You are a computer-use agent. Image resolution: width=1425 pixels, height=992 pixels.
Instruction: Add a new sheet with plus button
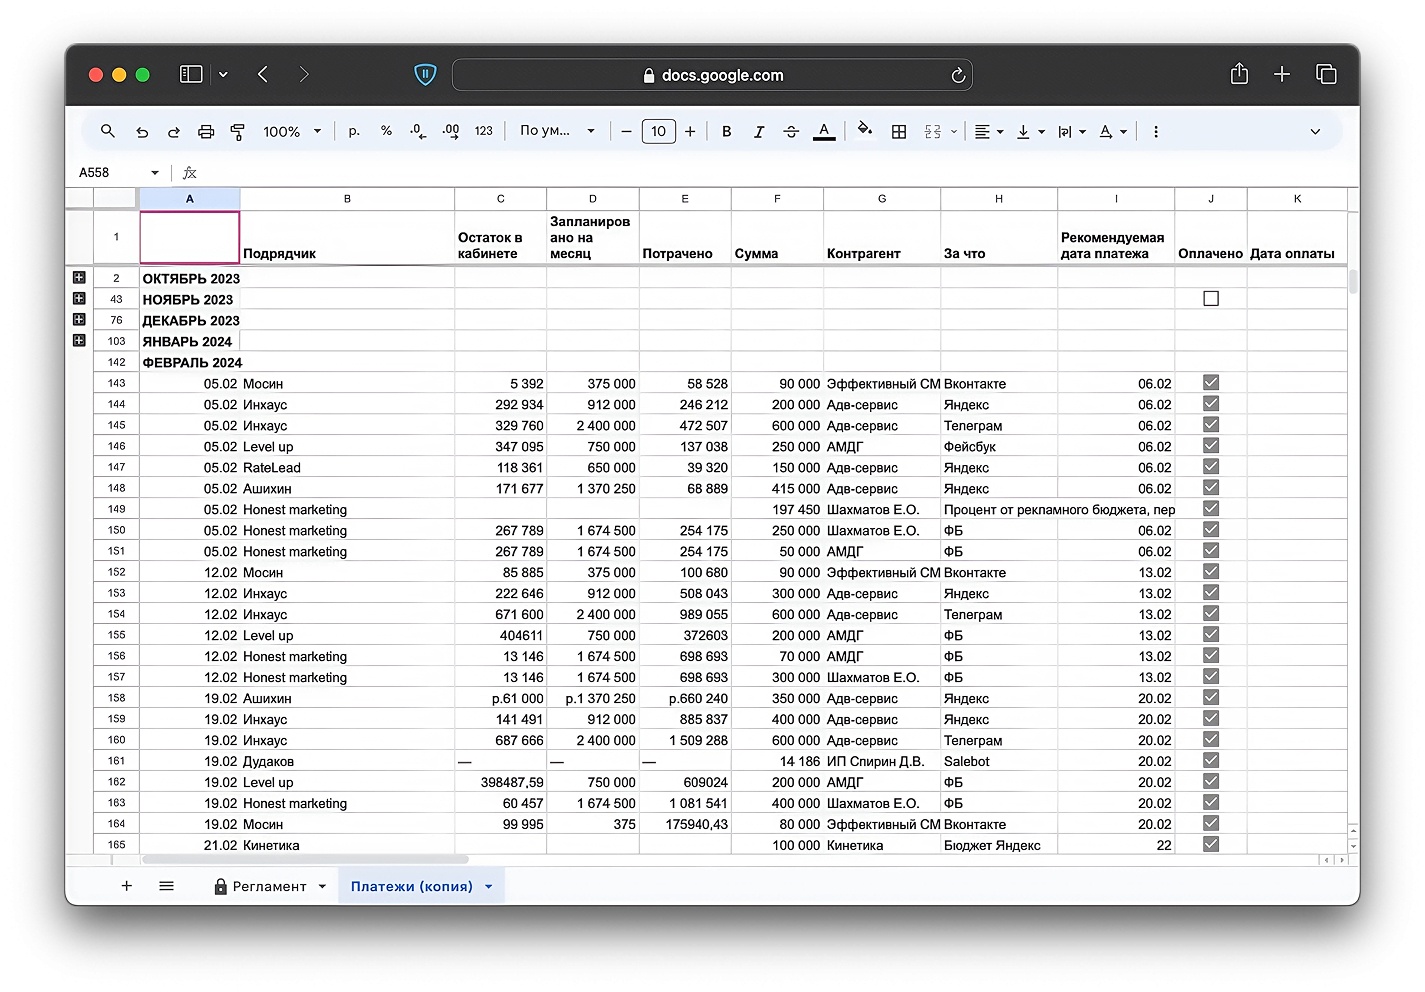127,886
